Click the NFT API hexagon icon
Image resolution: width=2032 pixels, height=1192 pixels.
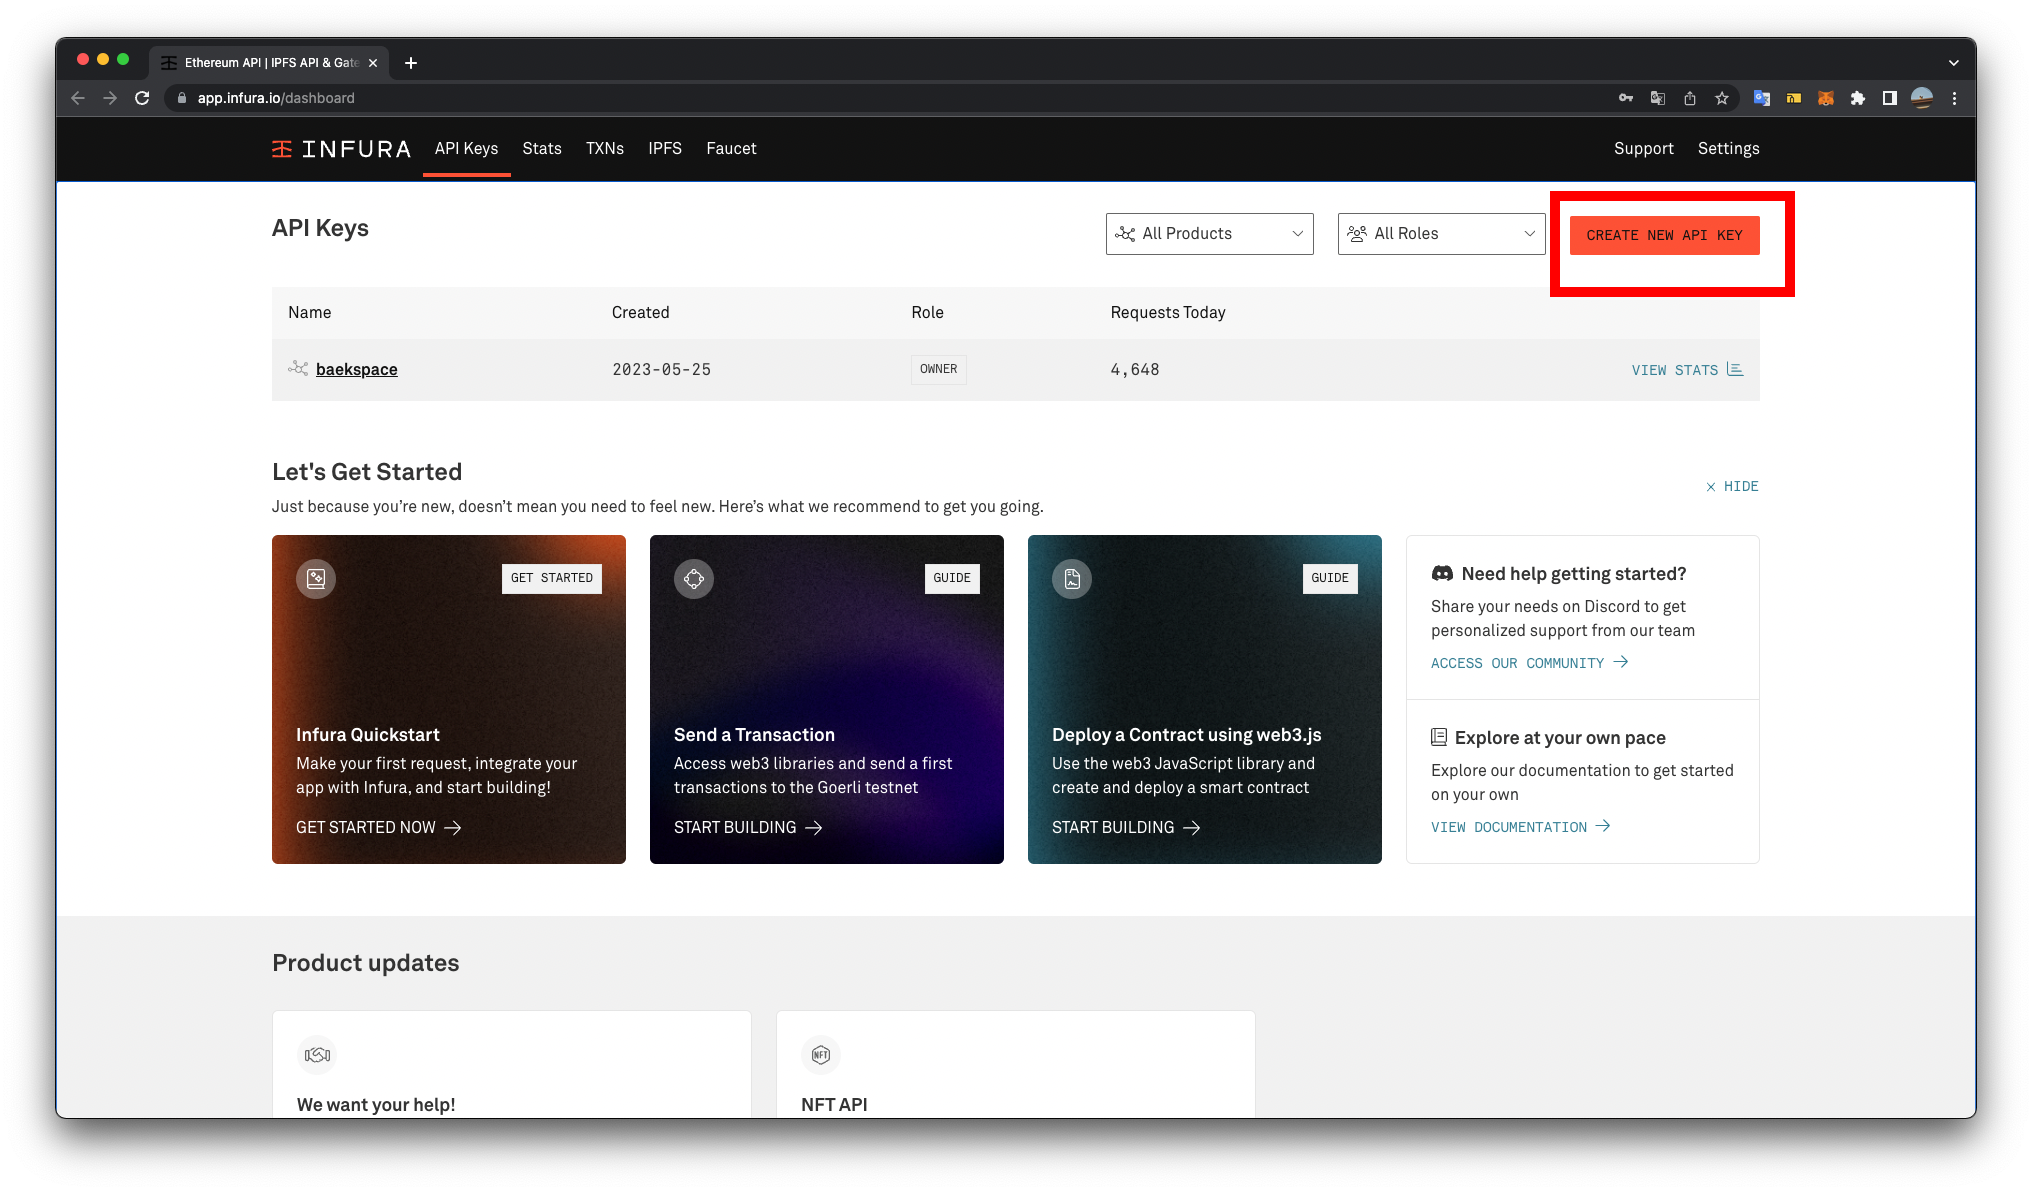pyautogui.click(x=821, y=1054)
